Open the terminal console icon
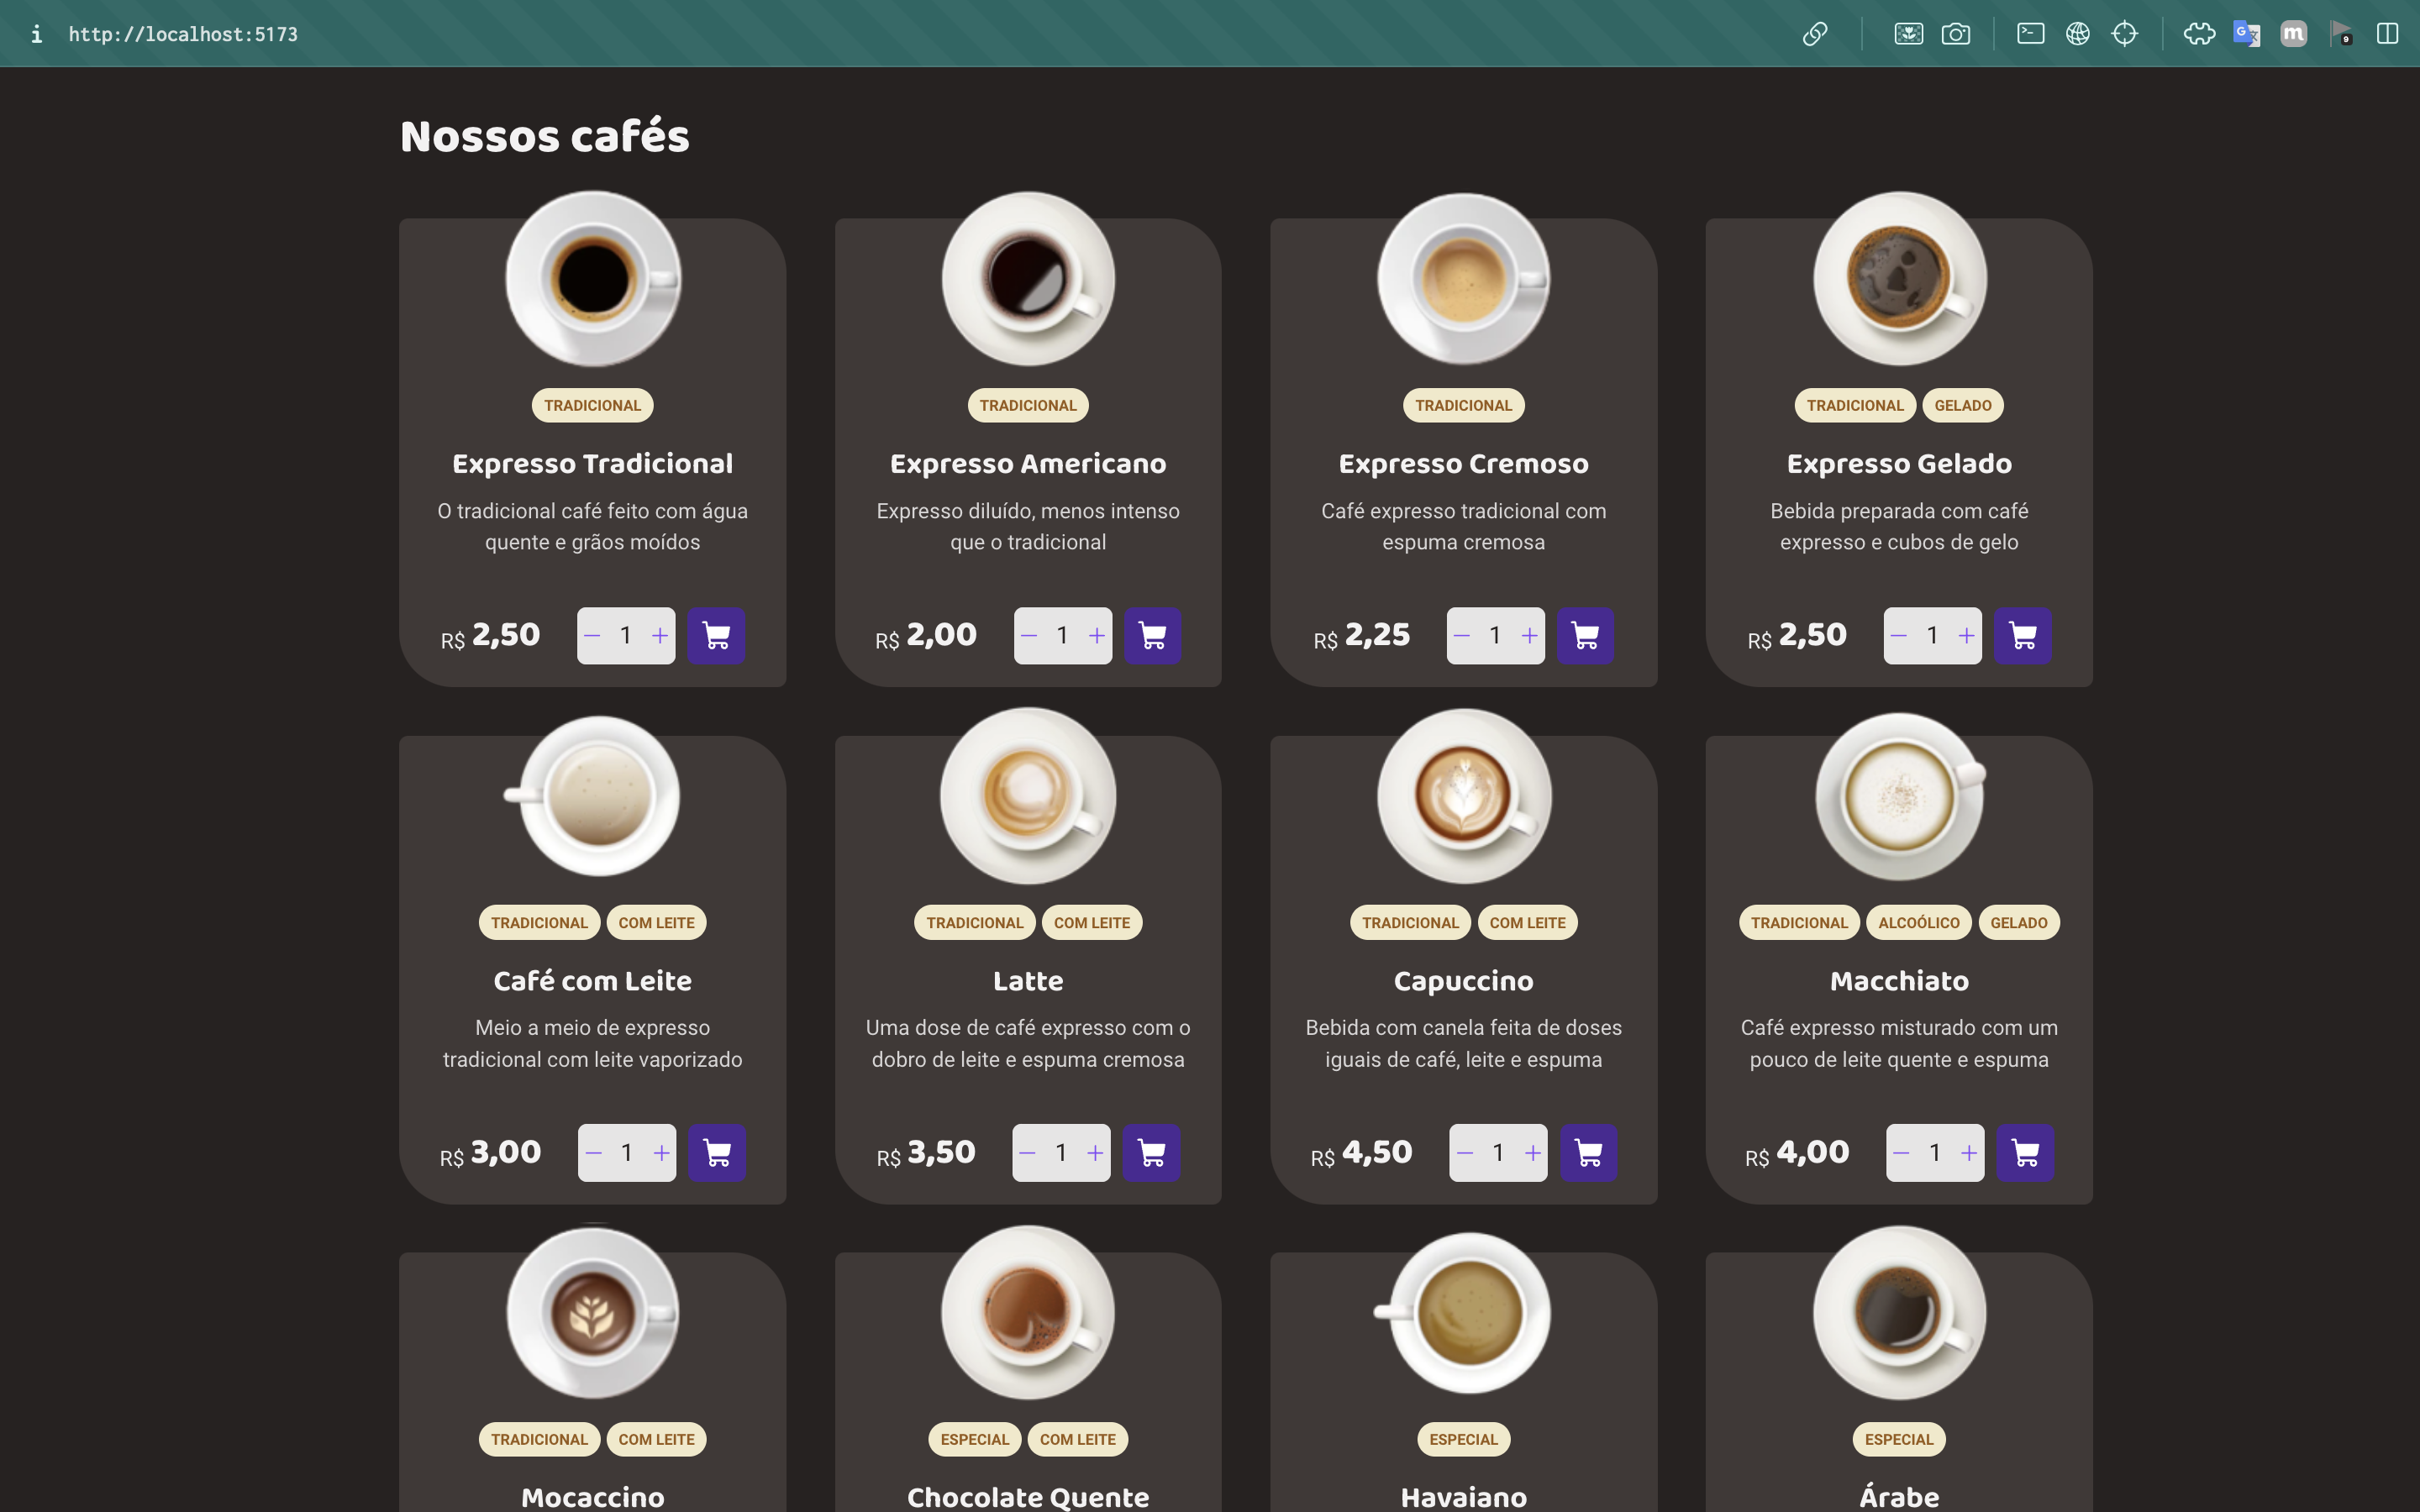The width and height of the screenshot is (2420, 1512). pos(2030,34)
